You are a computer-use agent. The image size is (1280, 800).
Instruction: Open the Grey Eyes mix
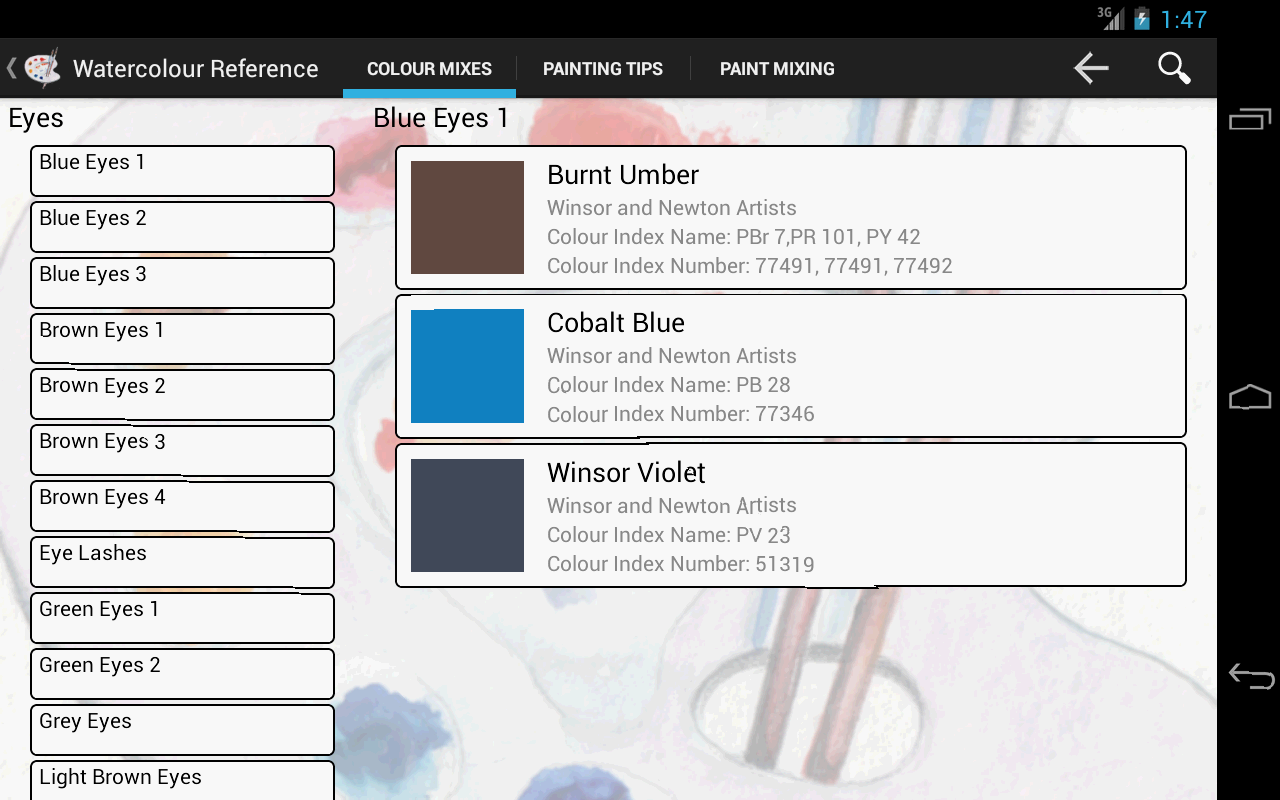coord(182,731)
